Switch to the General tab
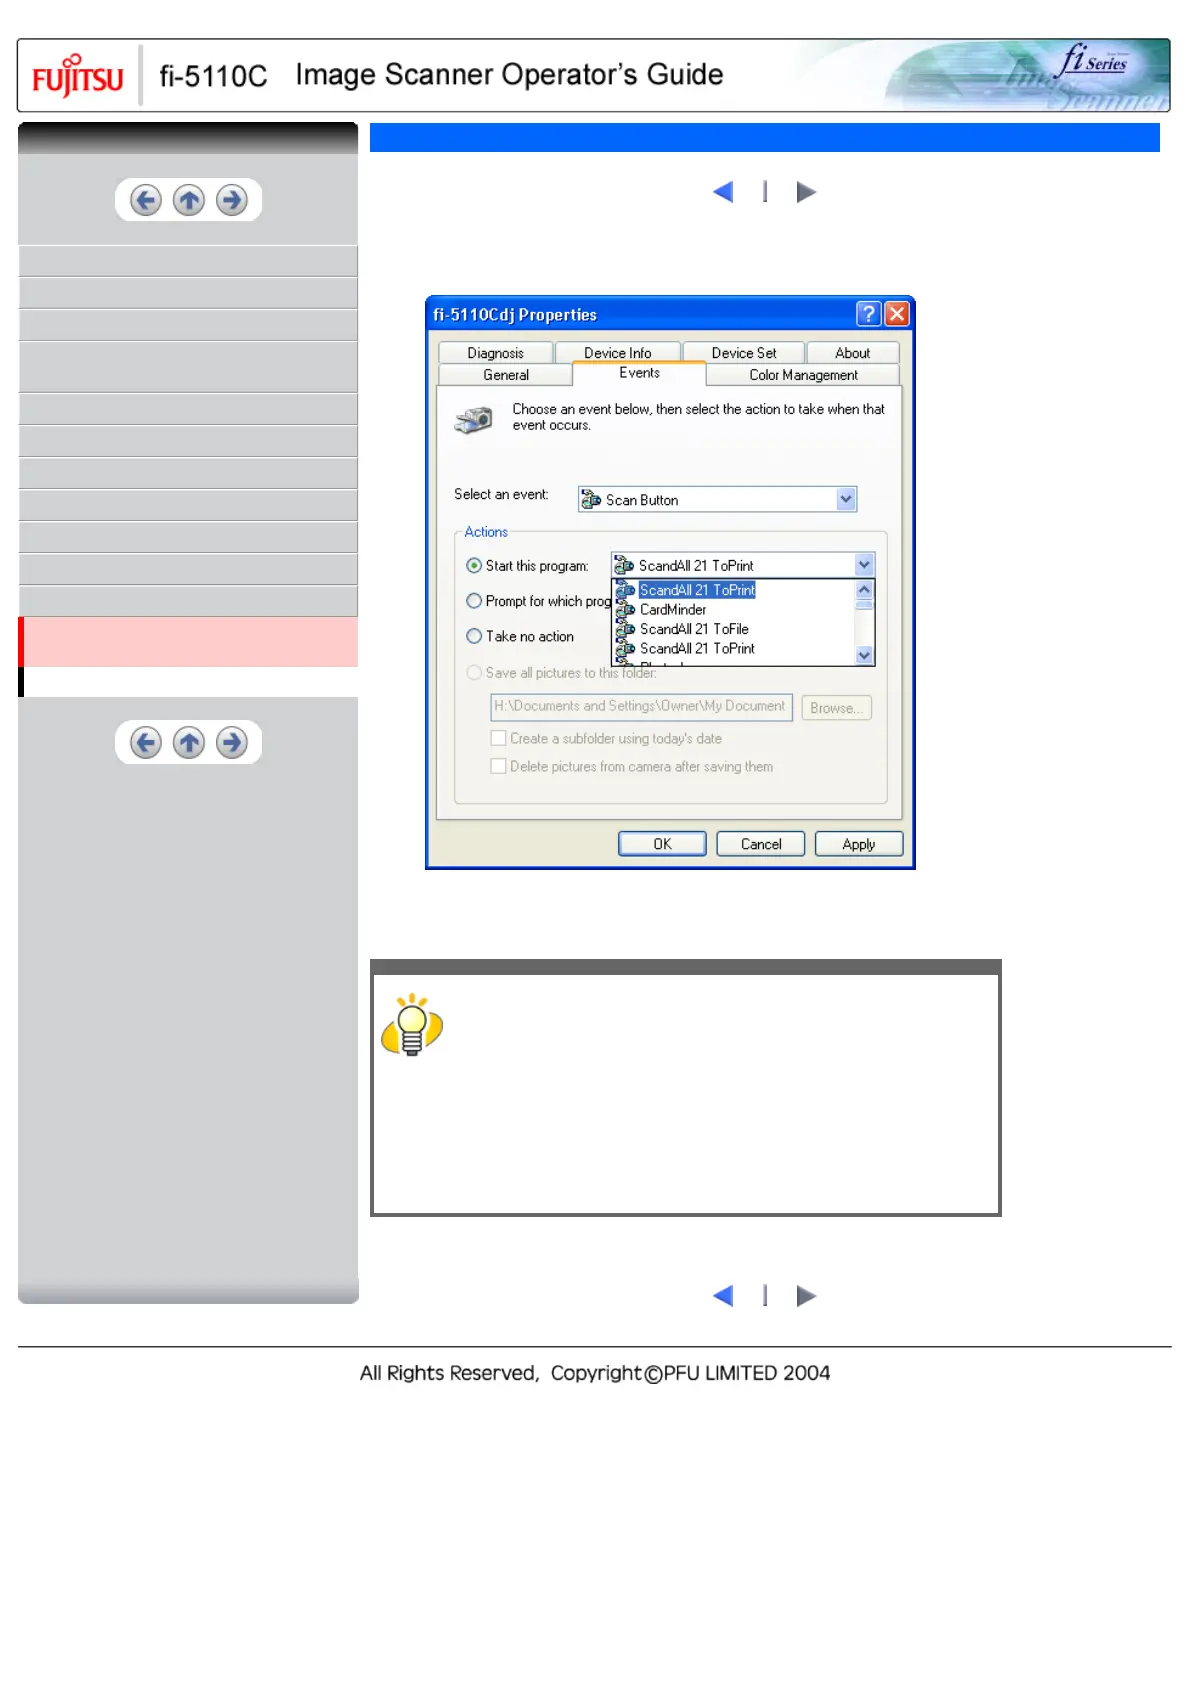This screenshot has height=1684, width=1190. [x=506, y=375]
